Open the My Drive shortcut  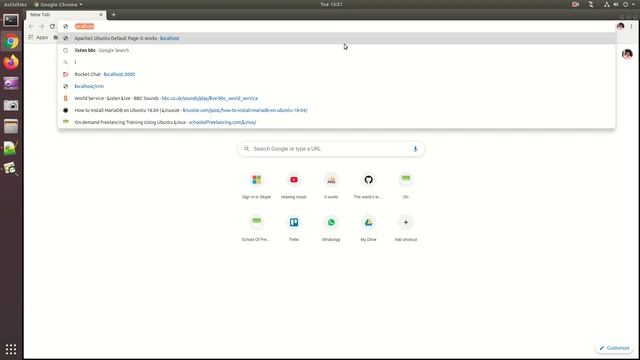[368, 229]
